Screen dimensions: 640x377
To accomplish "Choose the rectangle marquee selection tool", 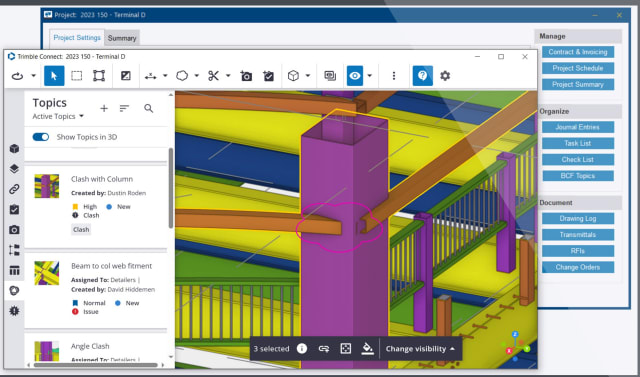I will (x=76, y=76).
